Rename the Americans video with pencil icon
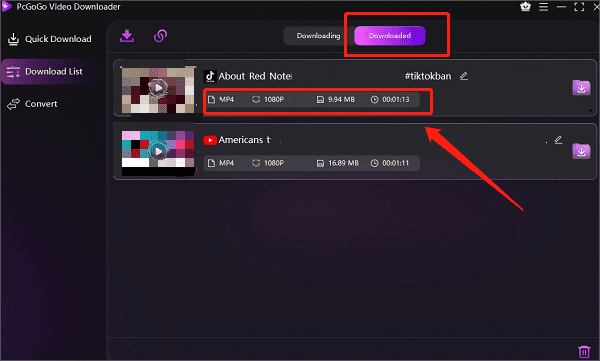The width and height of the screenshot is (600, 361). (x=558, y=140)
